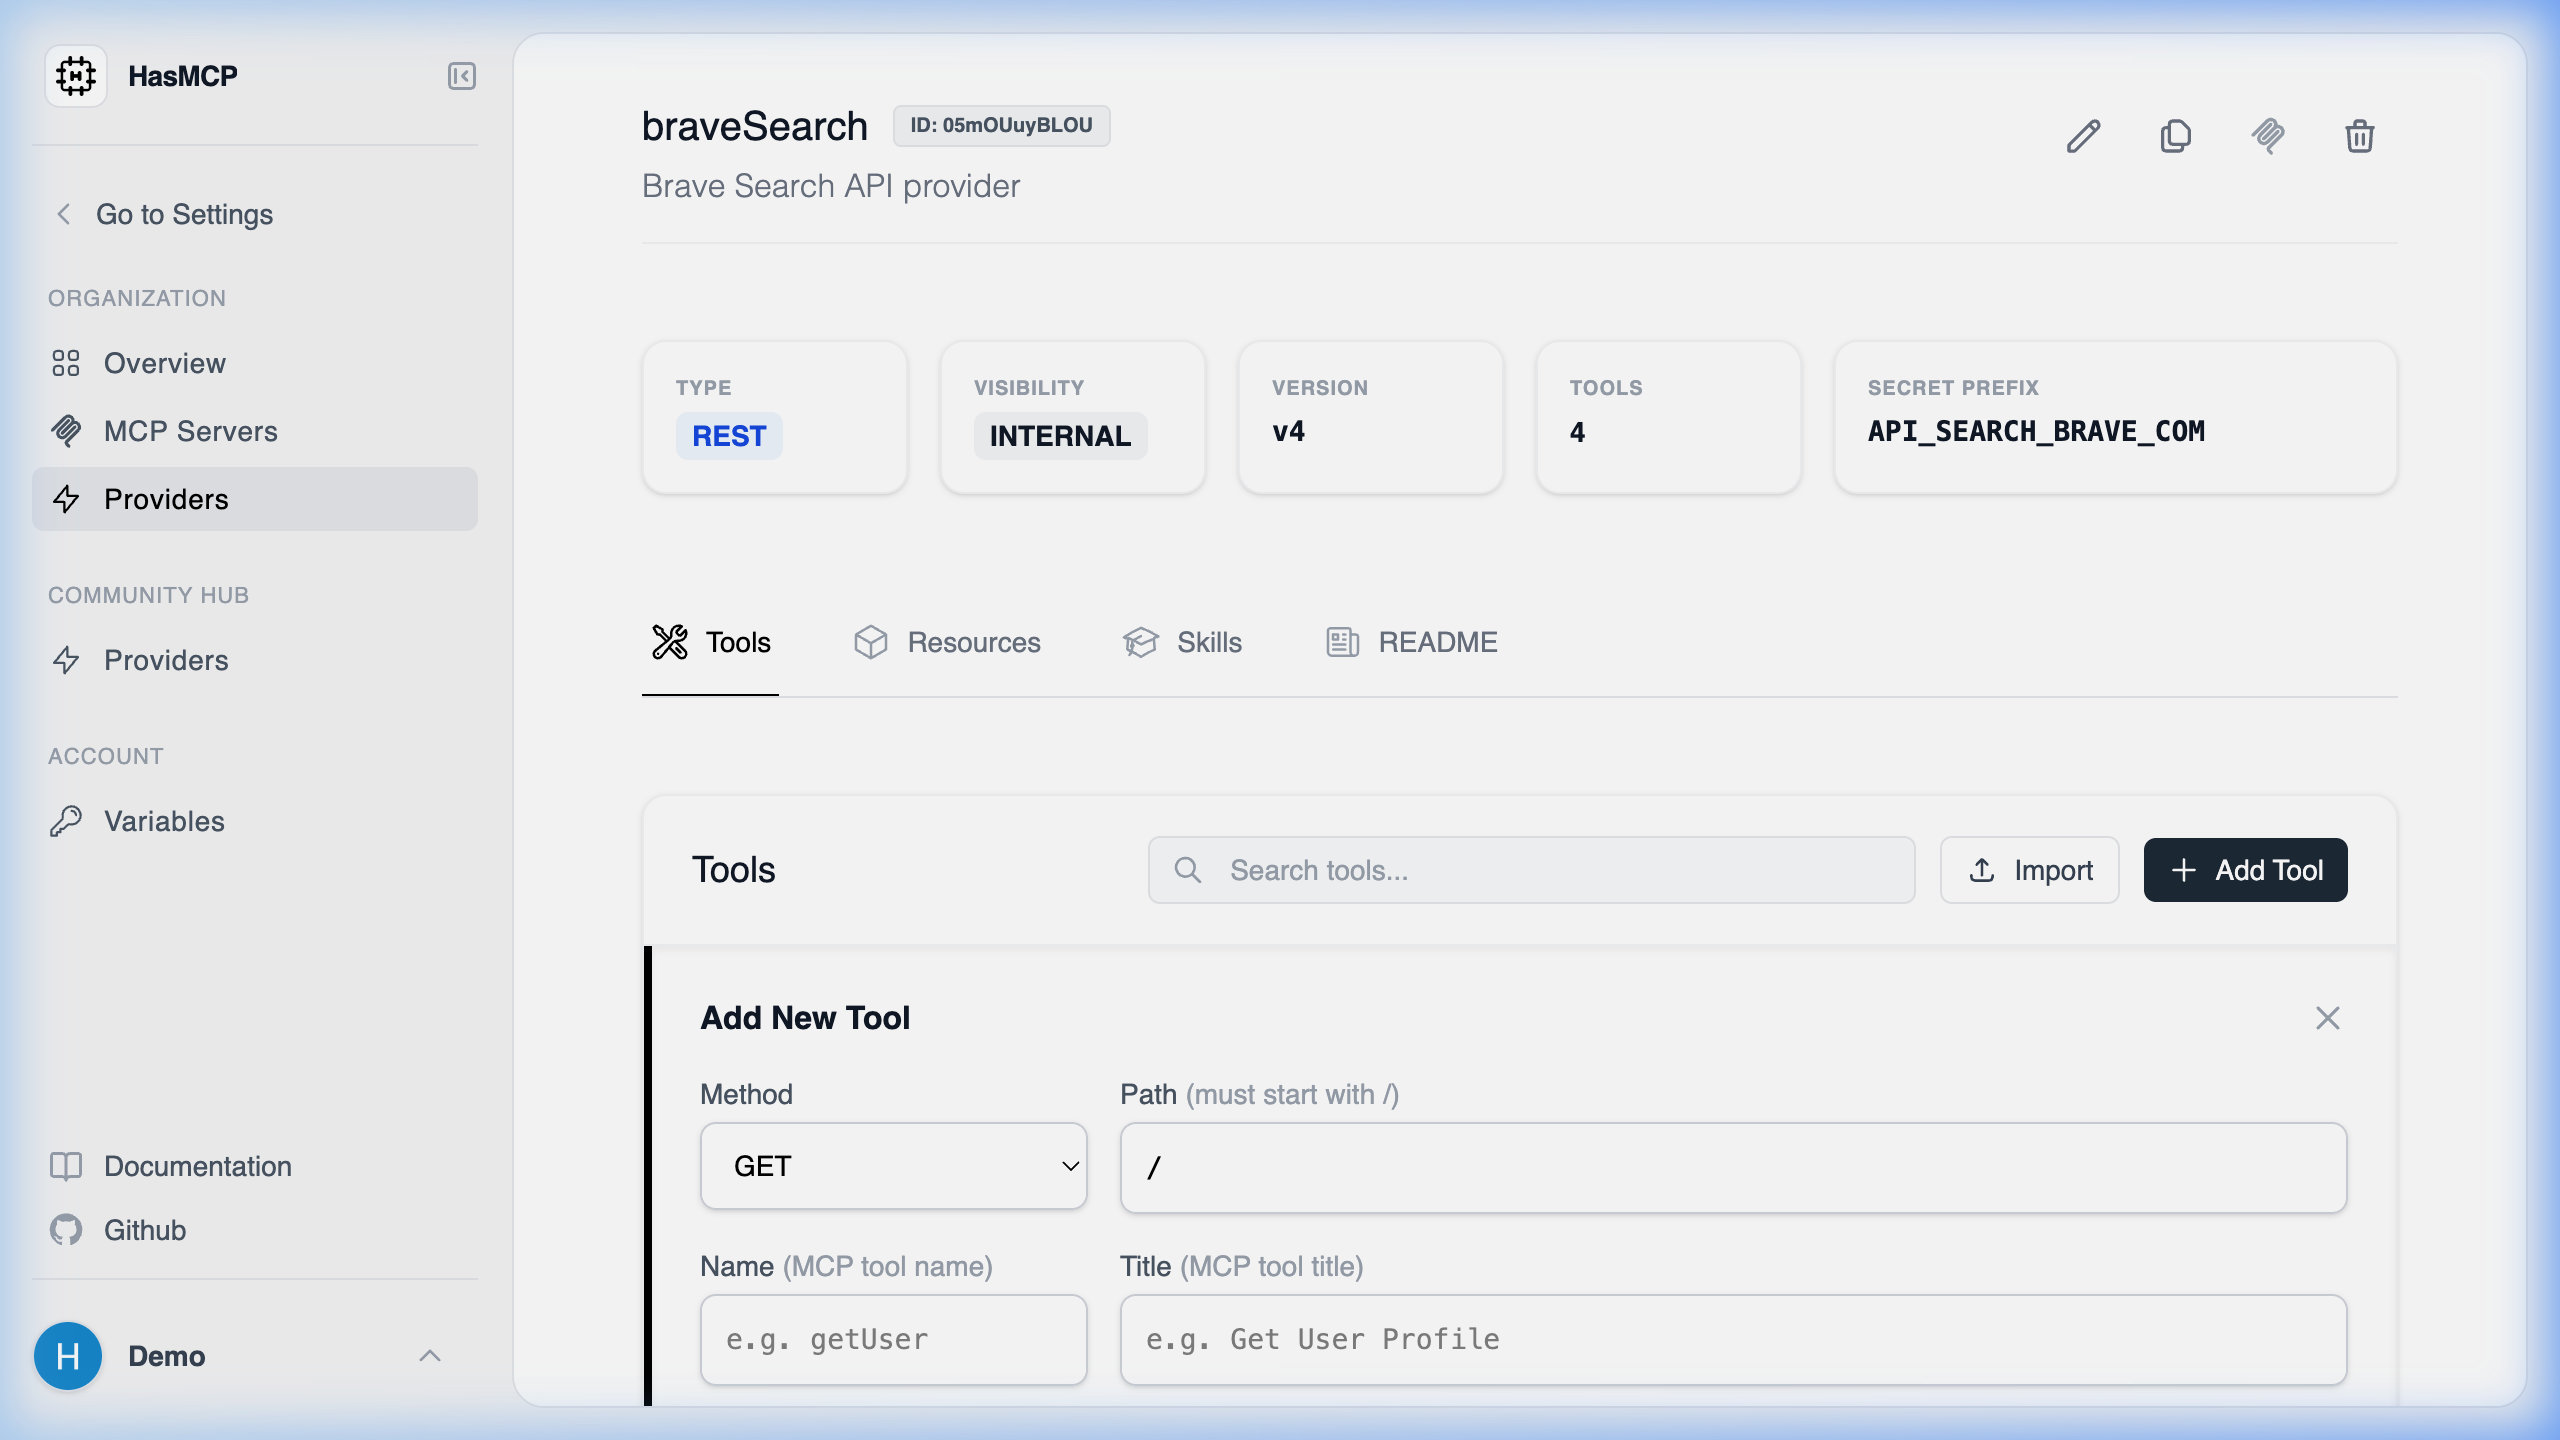Switch to the README tab
Screen dimensions: 2560x1440
click(x=1410, y=642)
